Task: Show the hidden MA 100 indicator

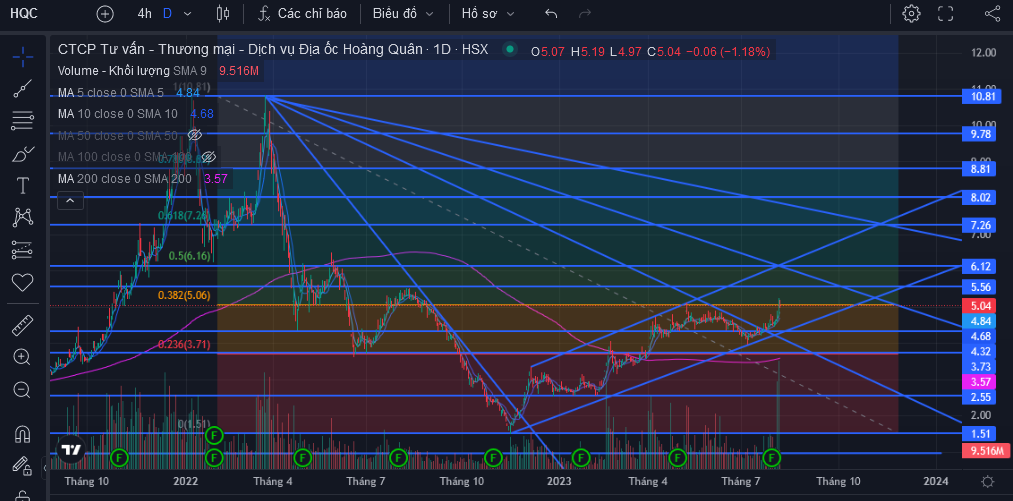Action: point(208,156)
